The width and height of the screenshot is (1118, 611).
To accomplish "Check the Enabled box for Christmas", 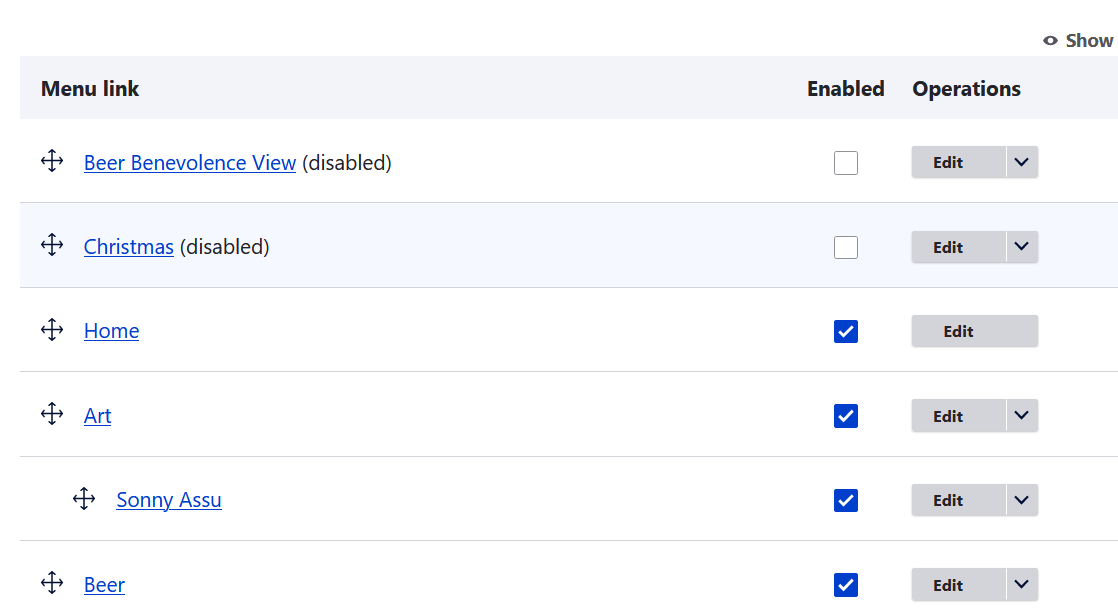I will 846,247.
